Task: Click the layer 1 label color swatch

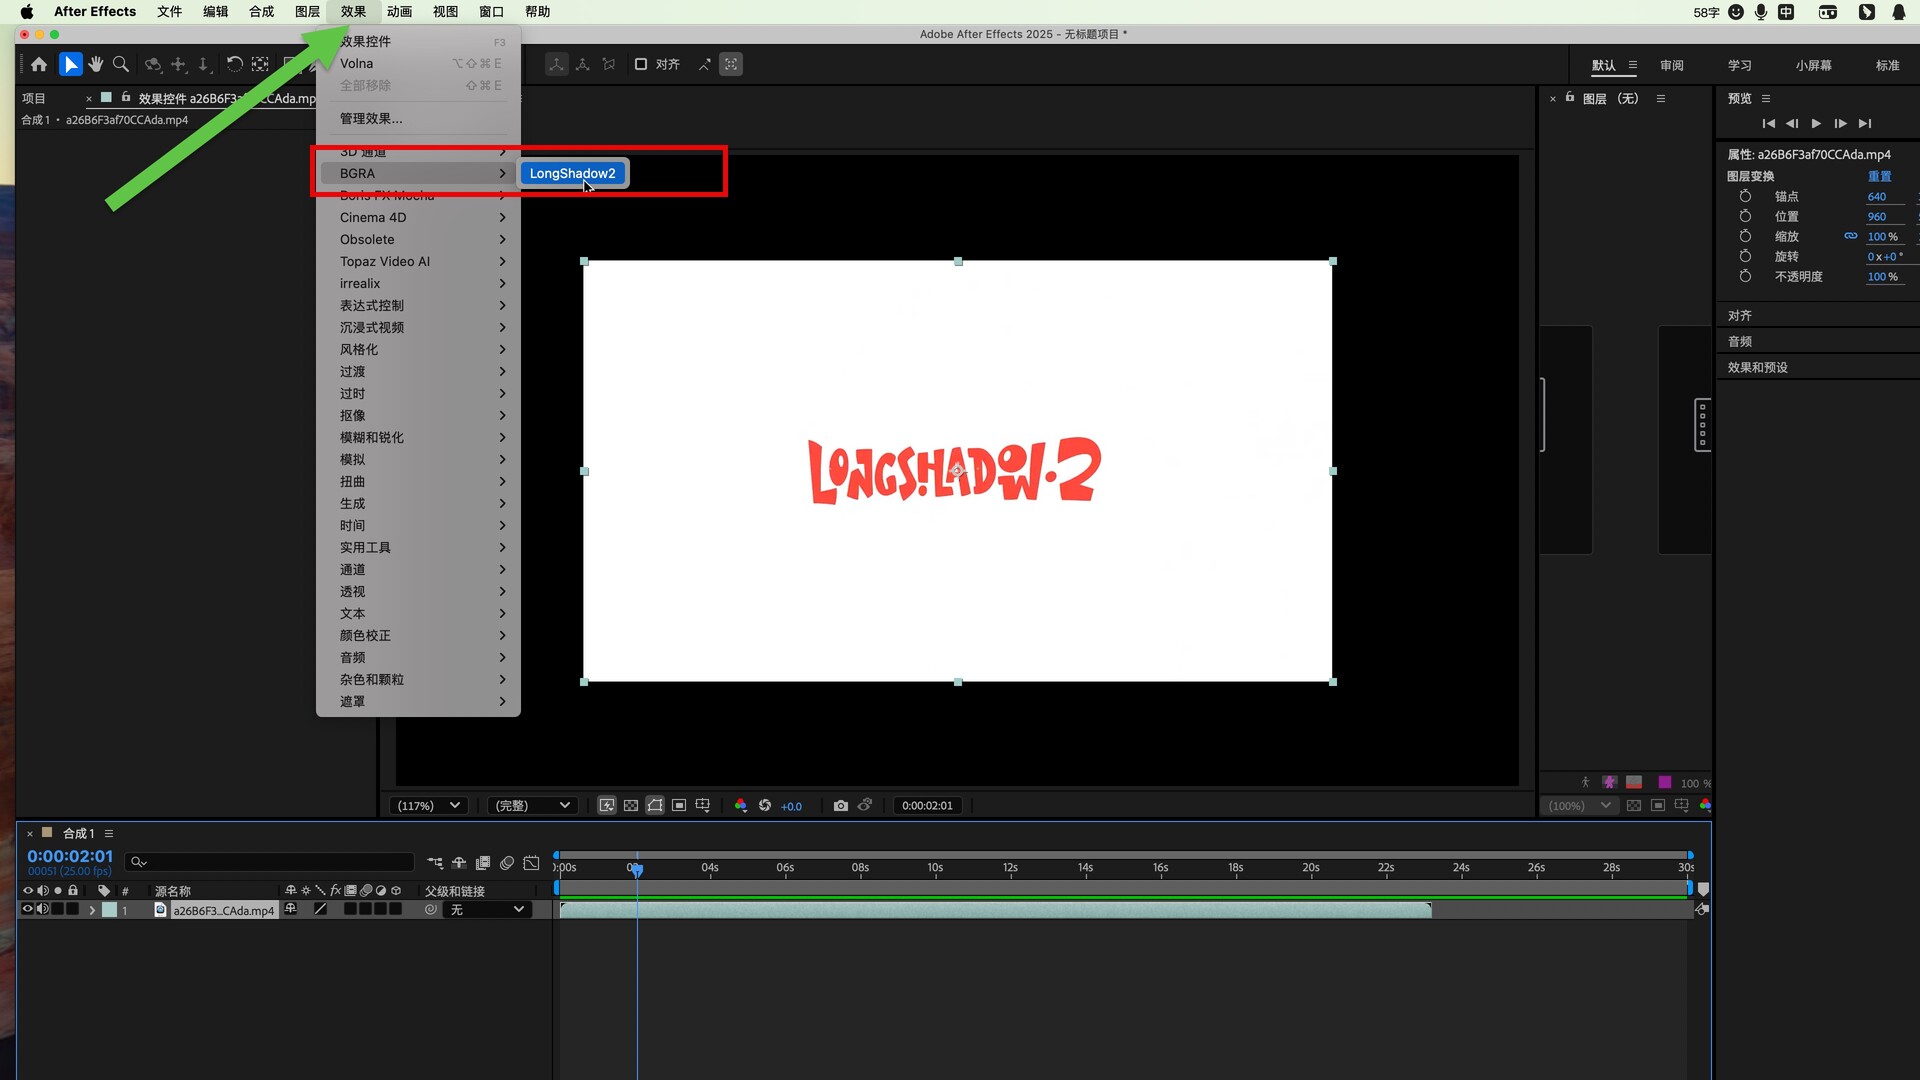Action: (x=109, y=909)
